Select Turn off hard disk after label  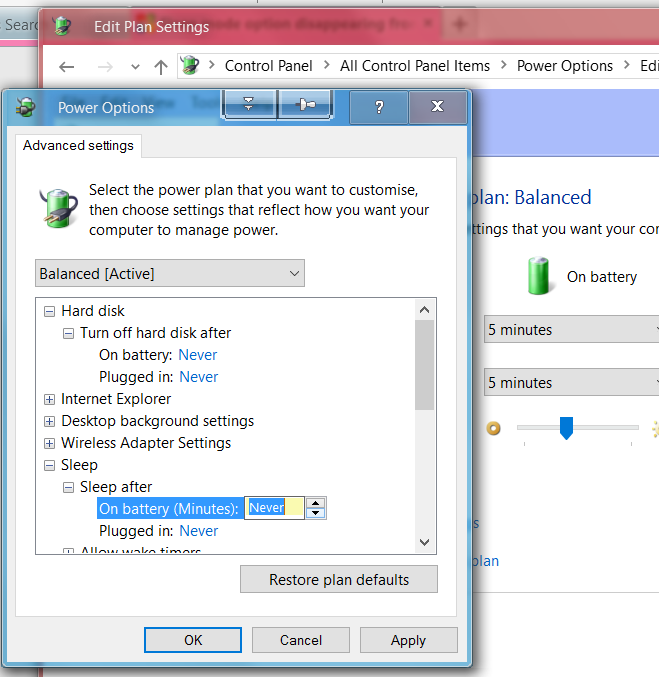pyautogui.click(x=155, y=333)
